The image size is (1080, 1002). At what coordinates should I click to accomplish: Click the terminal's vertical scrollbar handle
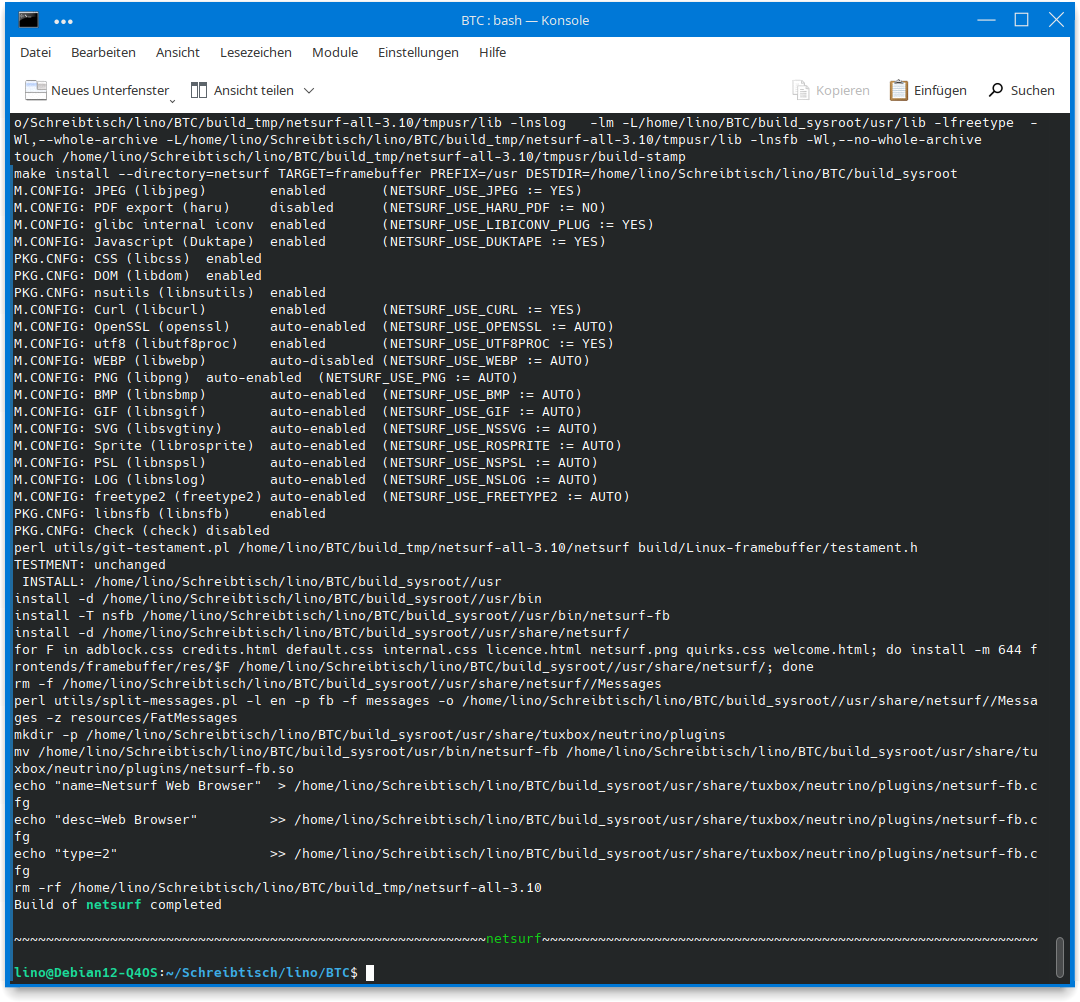(x=1060, y=957)
